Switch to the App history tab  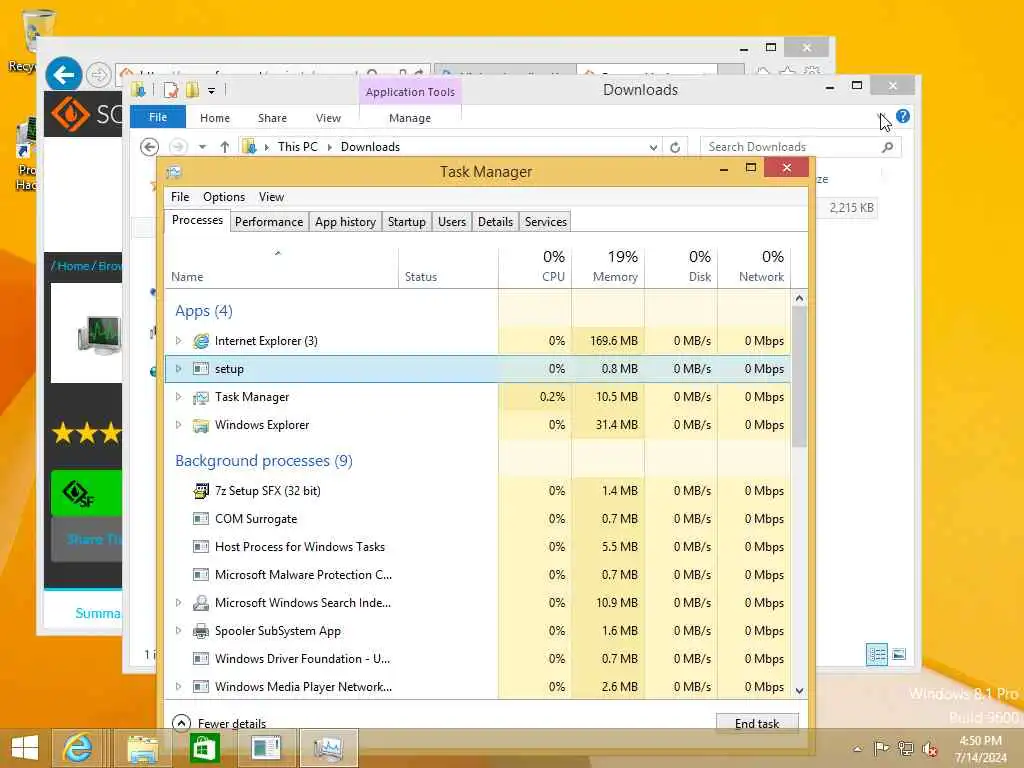pyautogui.click(x=345, y=222)
